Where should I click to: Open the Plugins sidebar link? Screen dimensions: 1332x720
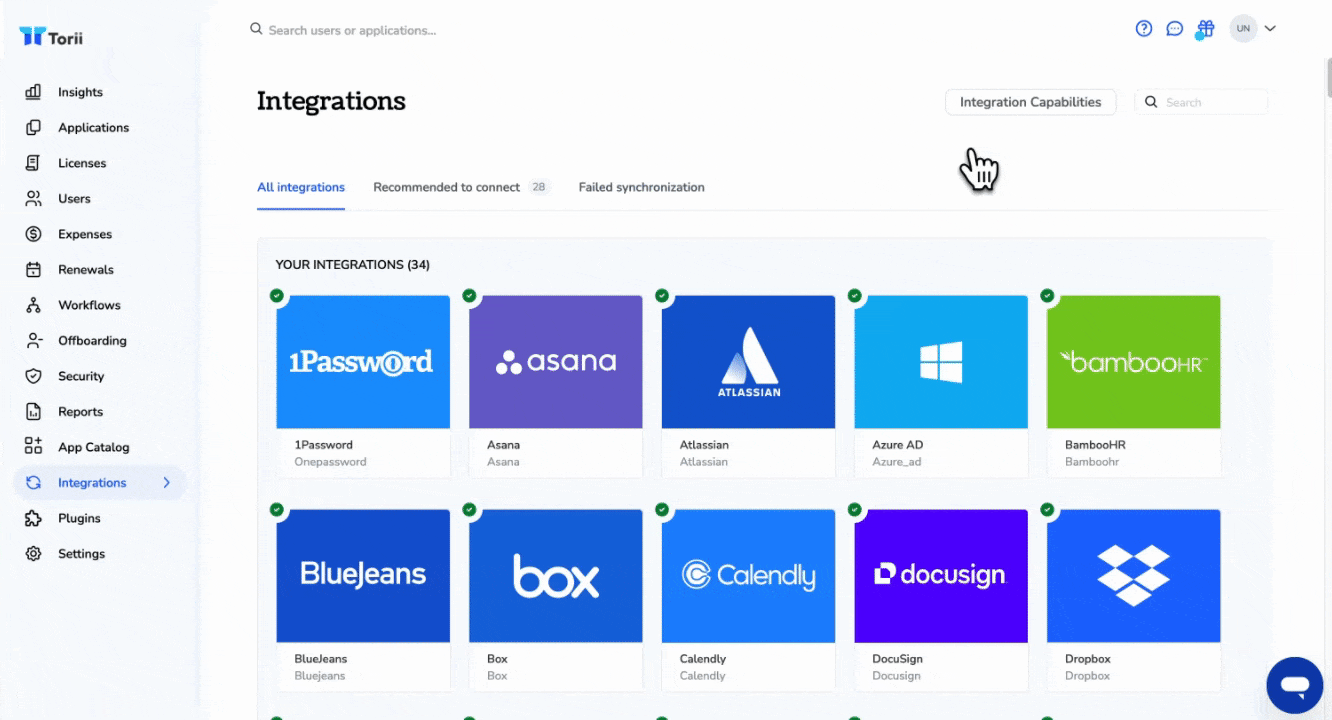(x=79, y=518)
